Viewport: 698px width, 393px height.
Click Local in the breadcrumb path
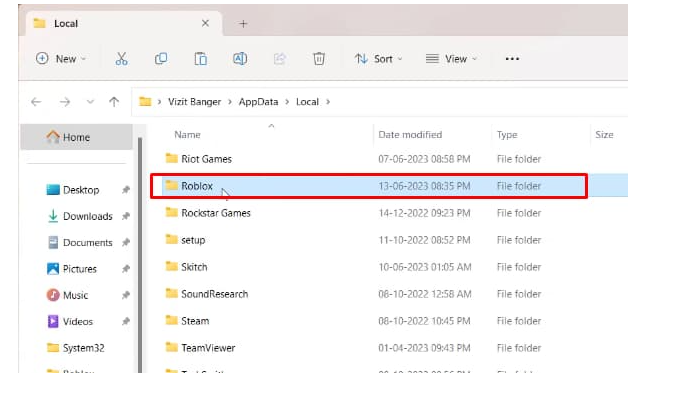pos(307,102)
